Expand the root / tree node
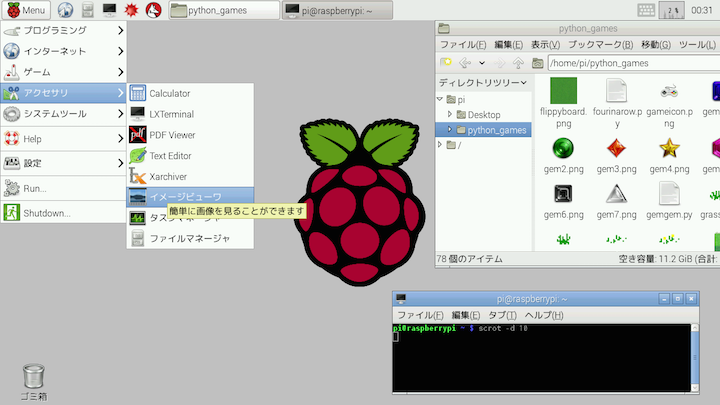 [x=440, y=145]
